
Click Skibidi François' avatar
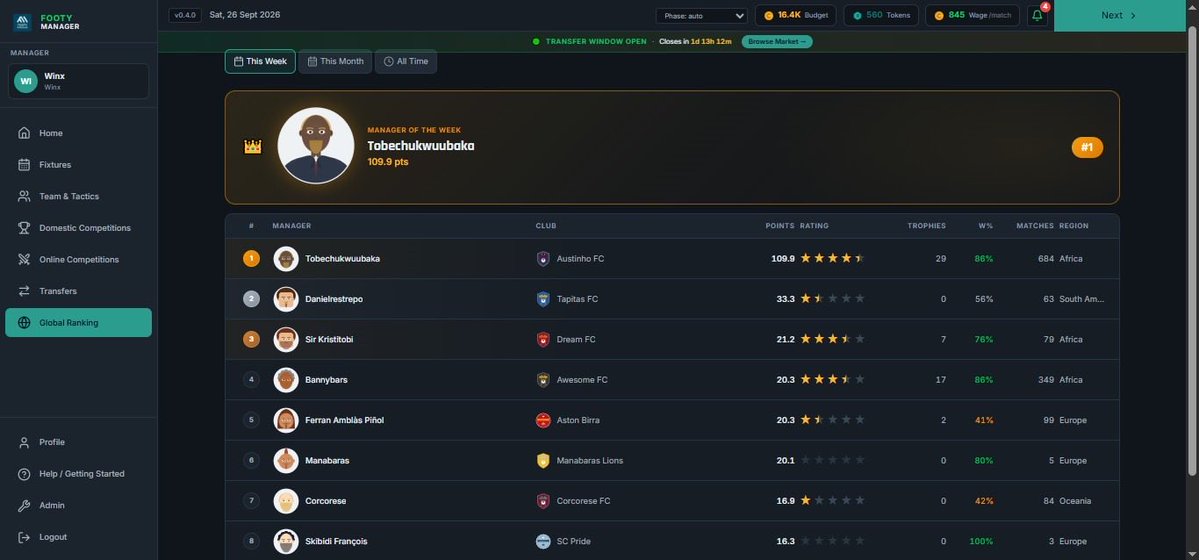[286, 541]
